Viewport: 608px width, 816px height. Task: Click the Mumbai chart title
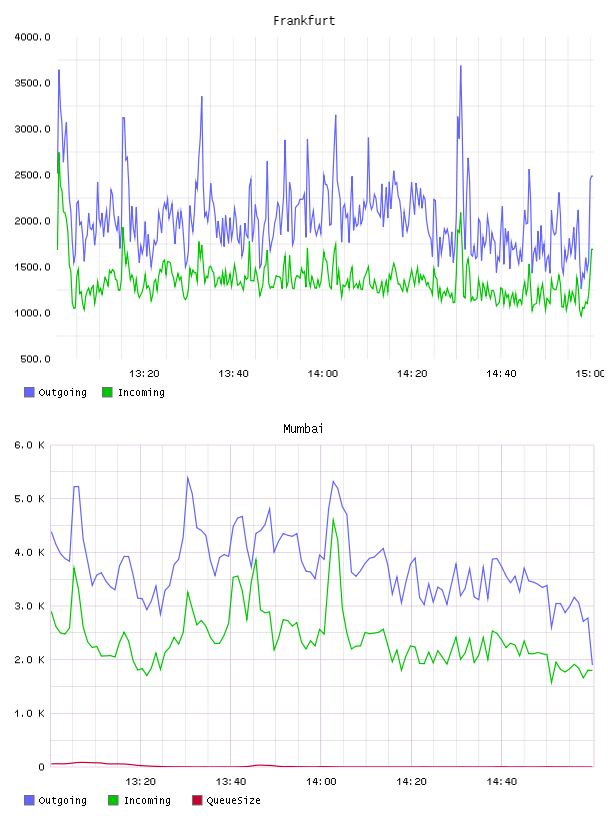[x=303, y=429]
